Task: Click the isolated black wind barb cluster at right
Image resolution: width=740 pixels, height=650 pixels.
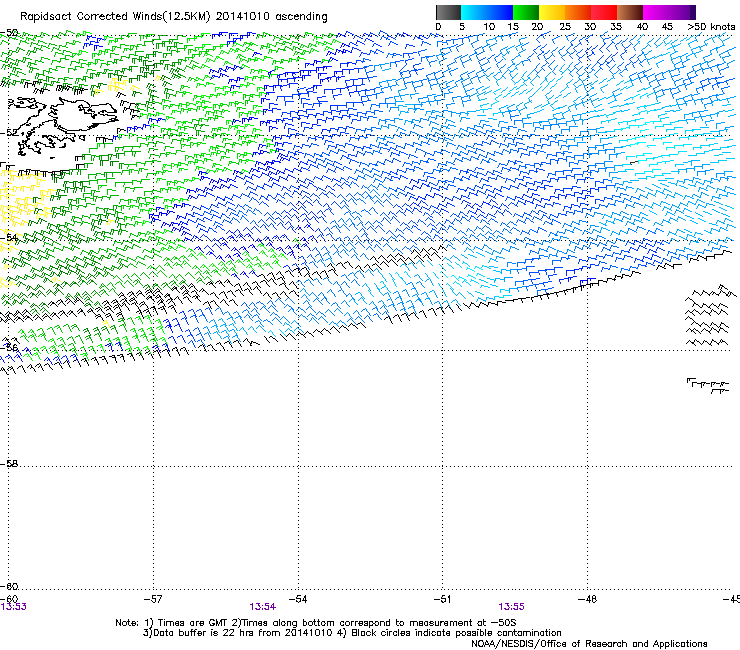Action: pos(709,315)
